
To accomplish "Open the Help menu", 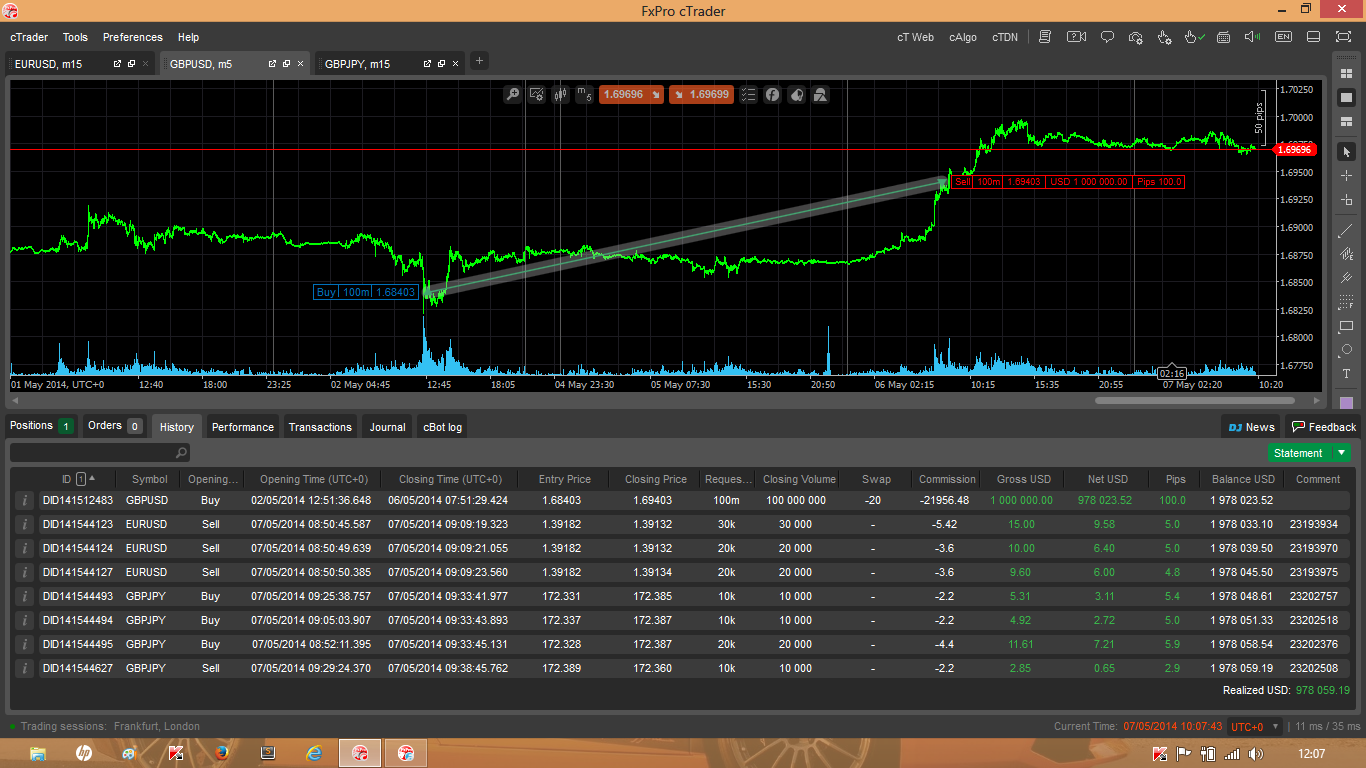I will pos(188,37).
